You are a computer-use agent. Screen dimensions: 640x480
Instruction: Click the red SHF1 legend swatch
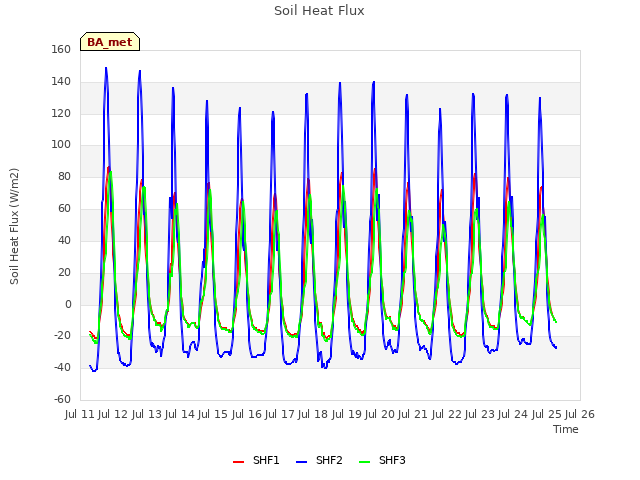coord(238,462)
